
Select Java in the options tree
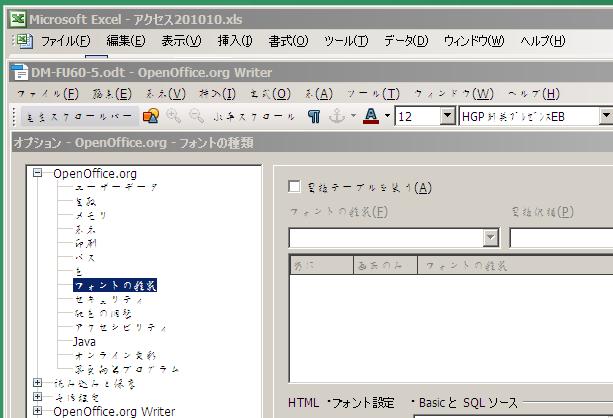84,341
